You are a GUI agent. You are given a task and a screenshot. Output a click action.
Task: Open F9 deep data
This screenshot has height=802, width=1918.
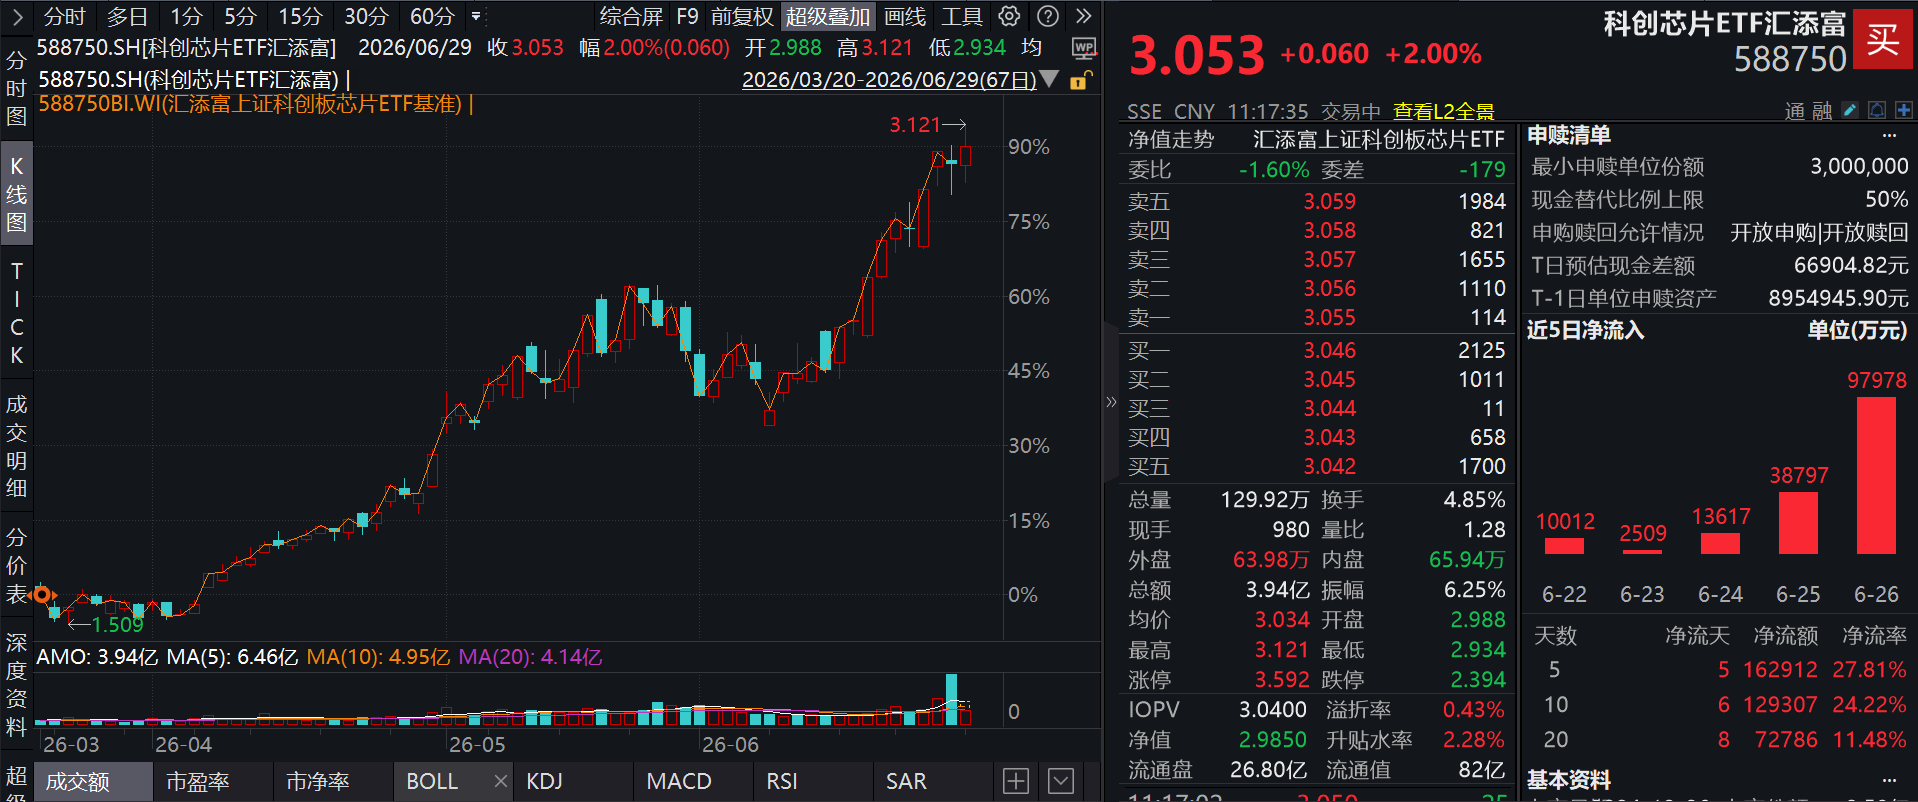[x=687, y=16]
